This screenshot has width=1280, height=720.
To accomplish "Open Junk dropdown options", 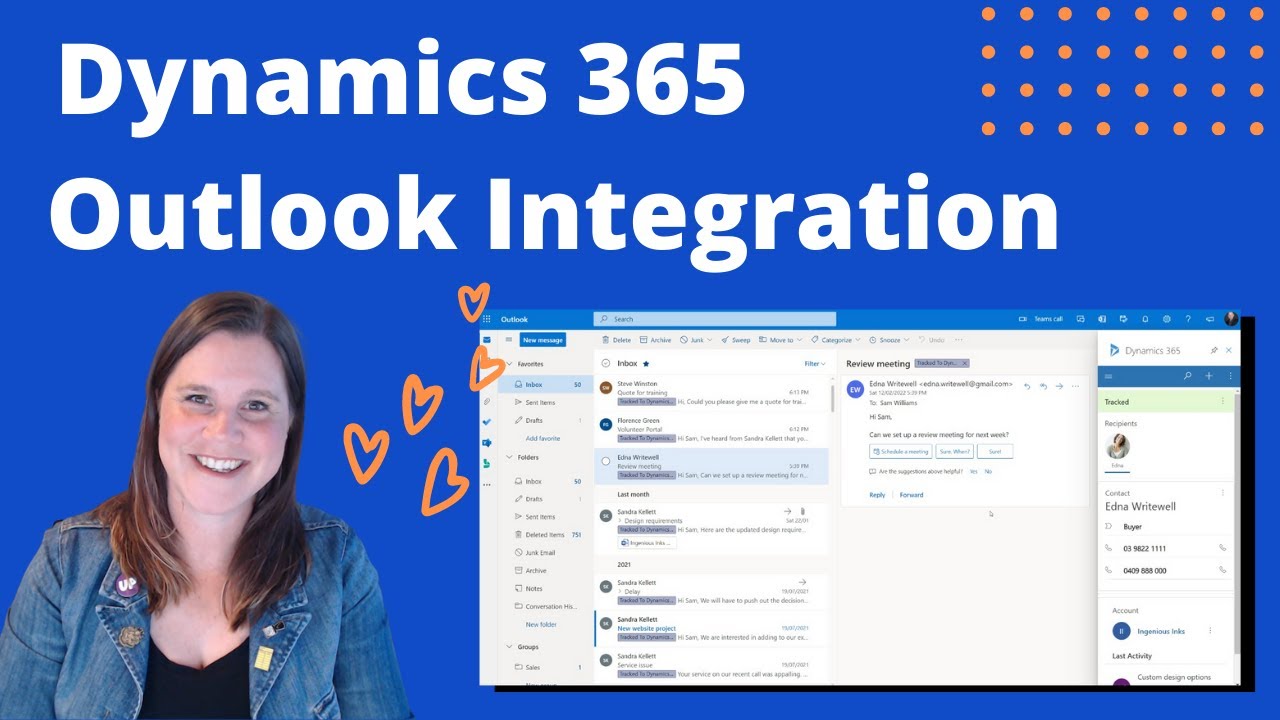I will coord(710,340).
